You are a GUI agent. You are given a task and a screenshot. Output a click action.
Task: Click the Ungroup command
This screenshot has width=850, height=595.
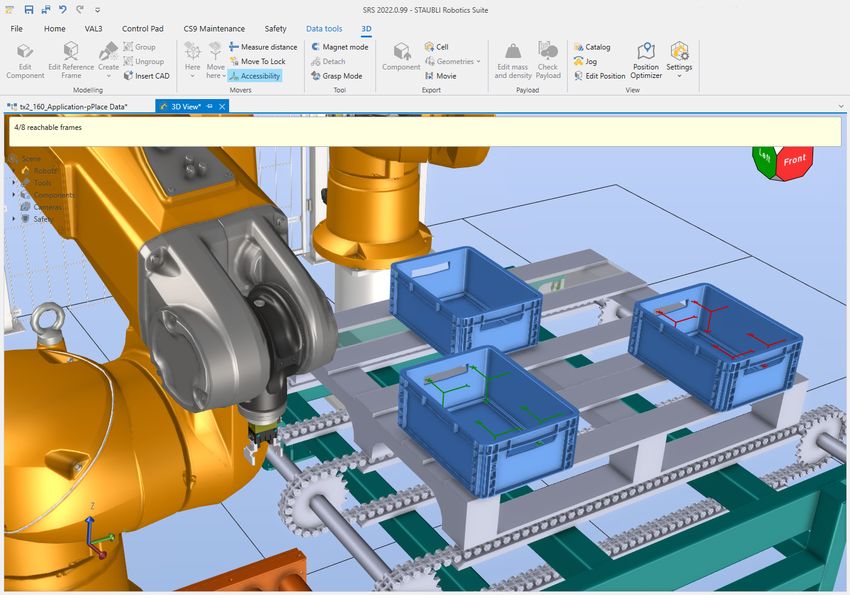pos(144,62)
